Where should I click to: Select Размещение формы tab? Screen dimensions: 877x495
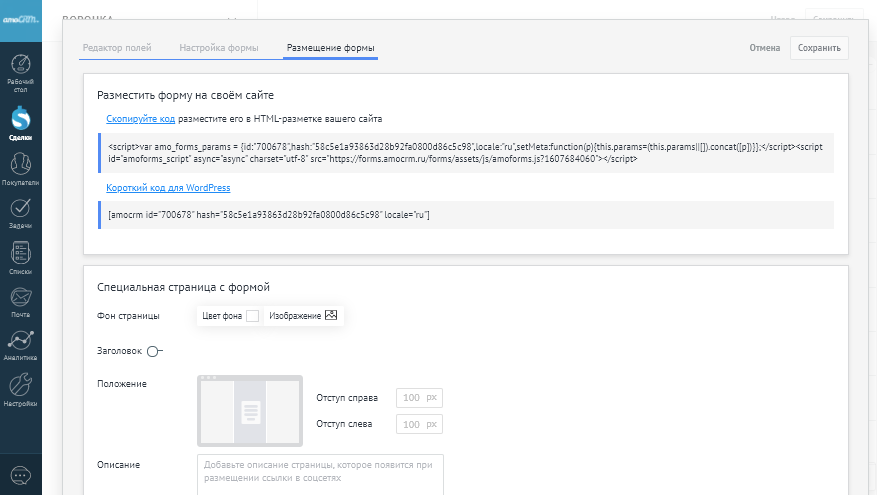[331, 48]
